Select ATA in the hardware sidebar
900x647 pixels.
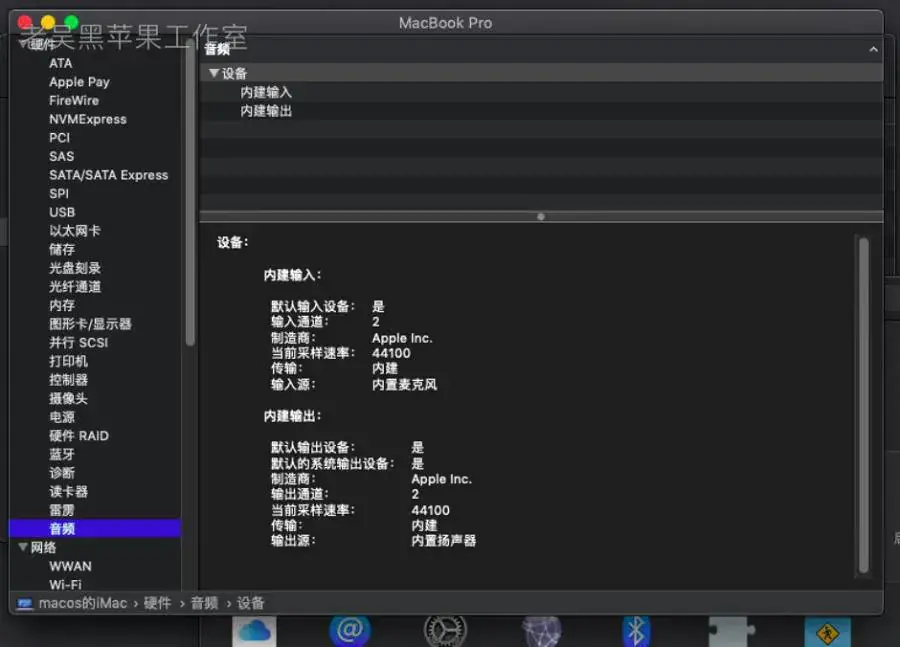(x=60, y=63)
